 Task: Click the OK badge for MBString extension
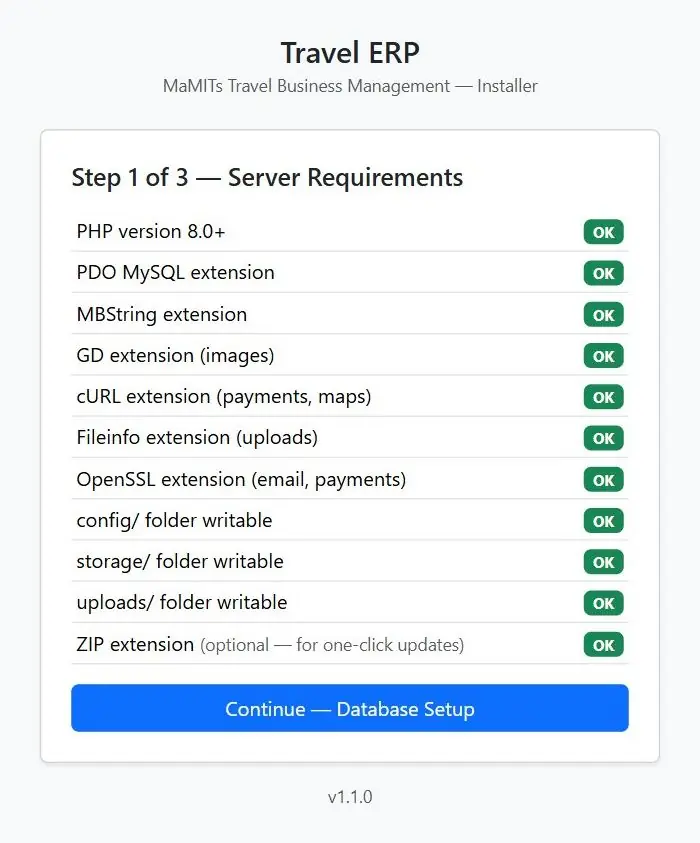click(x=603, y=315)
